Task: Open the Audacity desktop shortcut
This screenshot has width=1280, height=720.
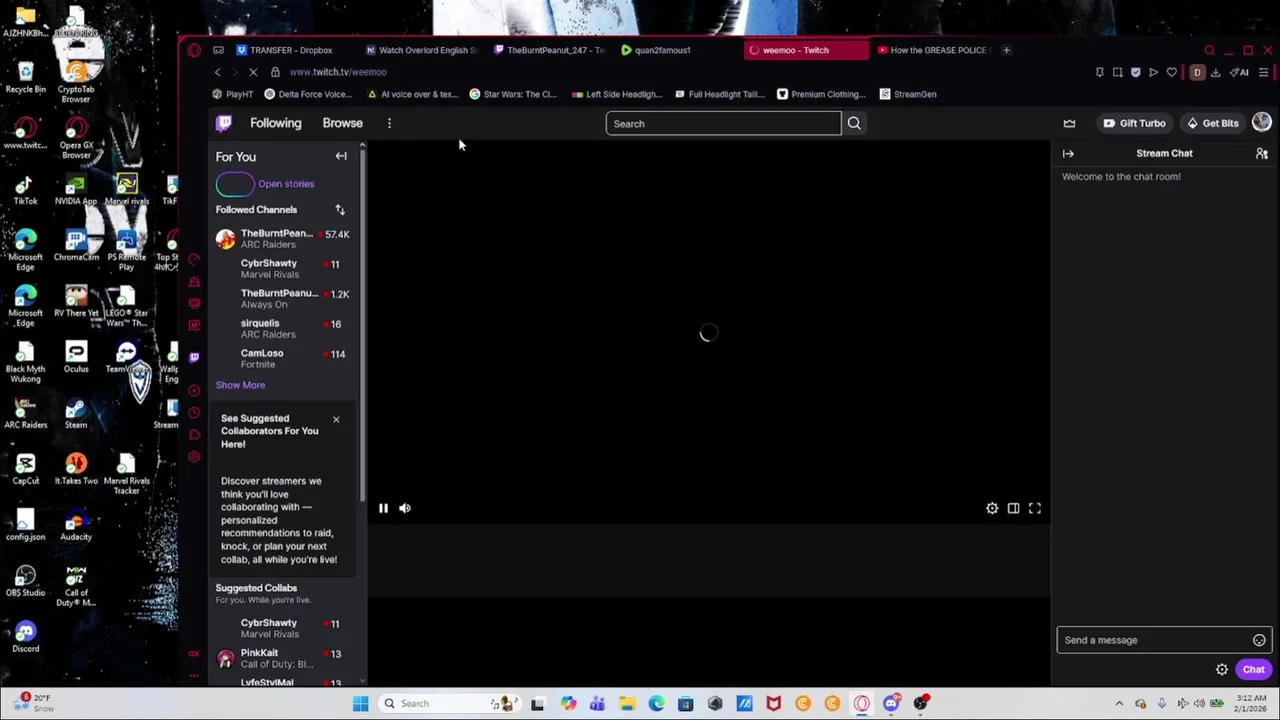Action: [76, 524]
